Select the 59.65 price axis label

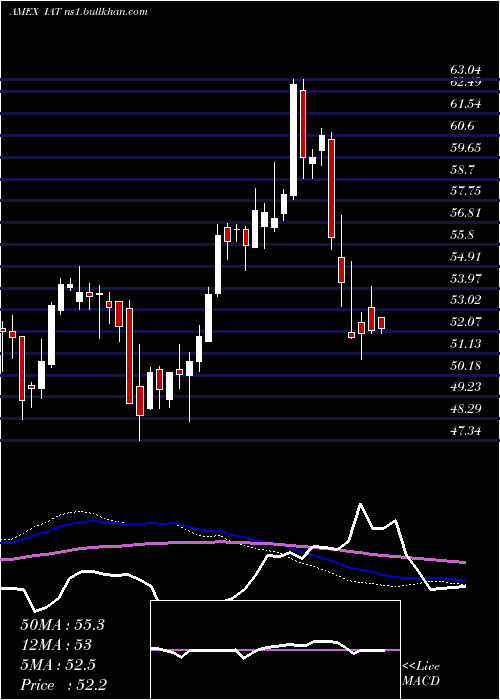coord(466,148)
